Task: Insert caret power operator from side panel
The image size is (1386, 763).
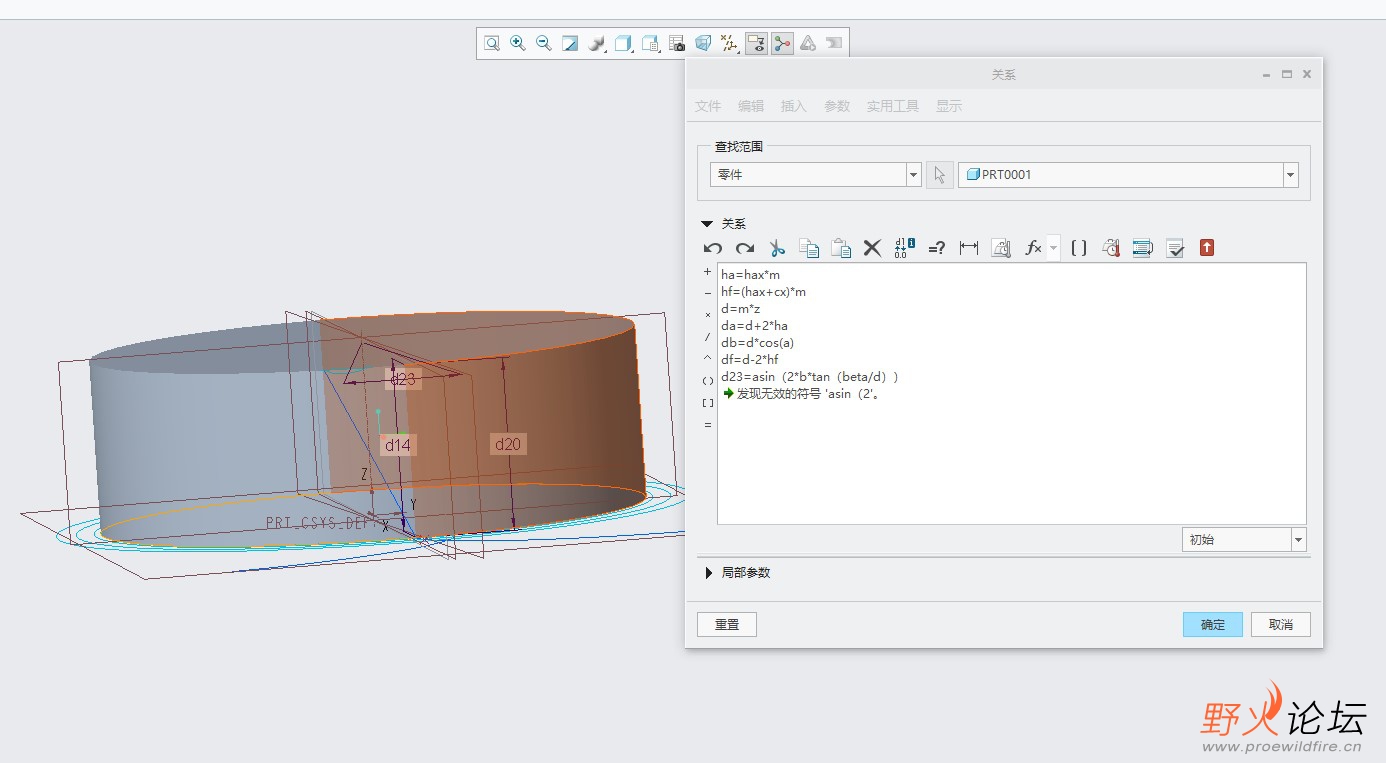Action: [x=708, y=358]
